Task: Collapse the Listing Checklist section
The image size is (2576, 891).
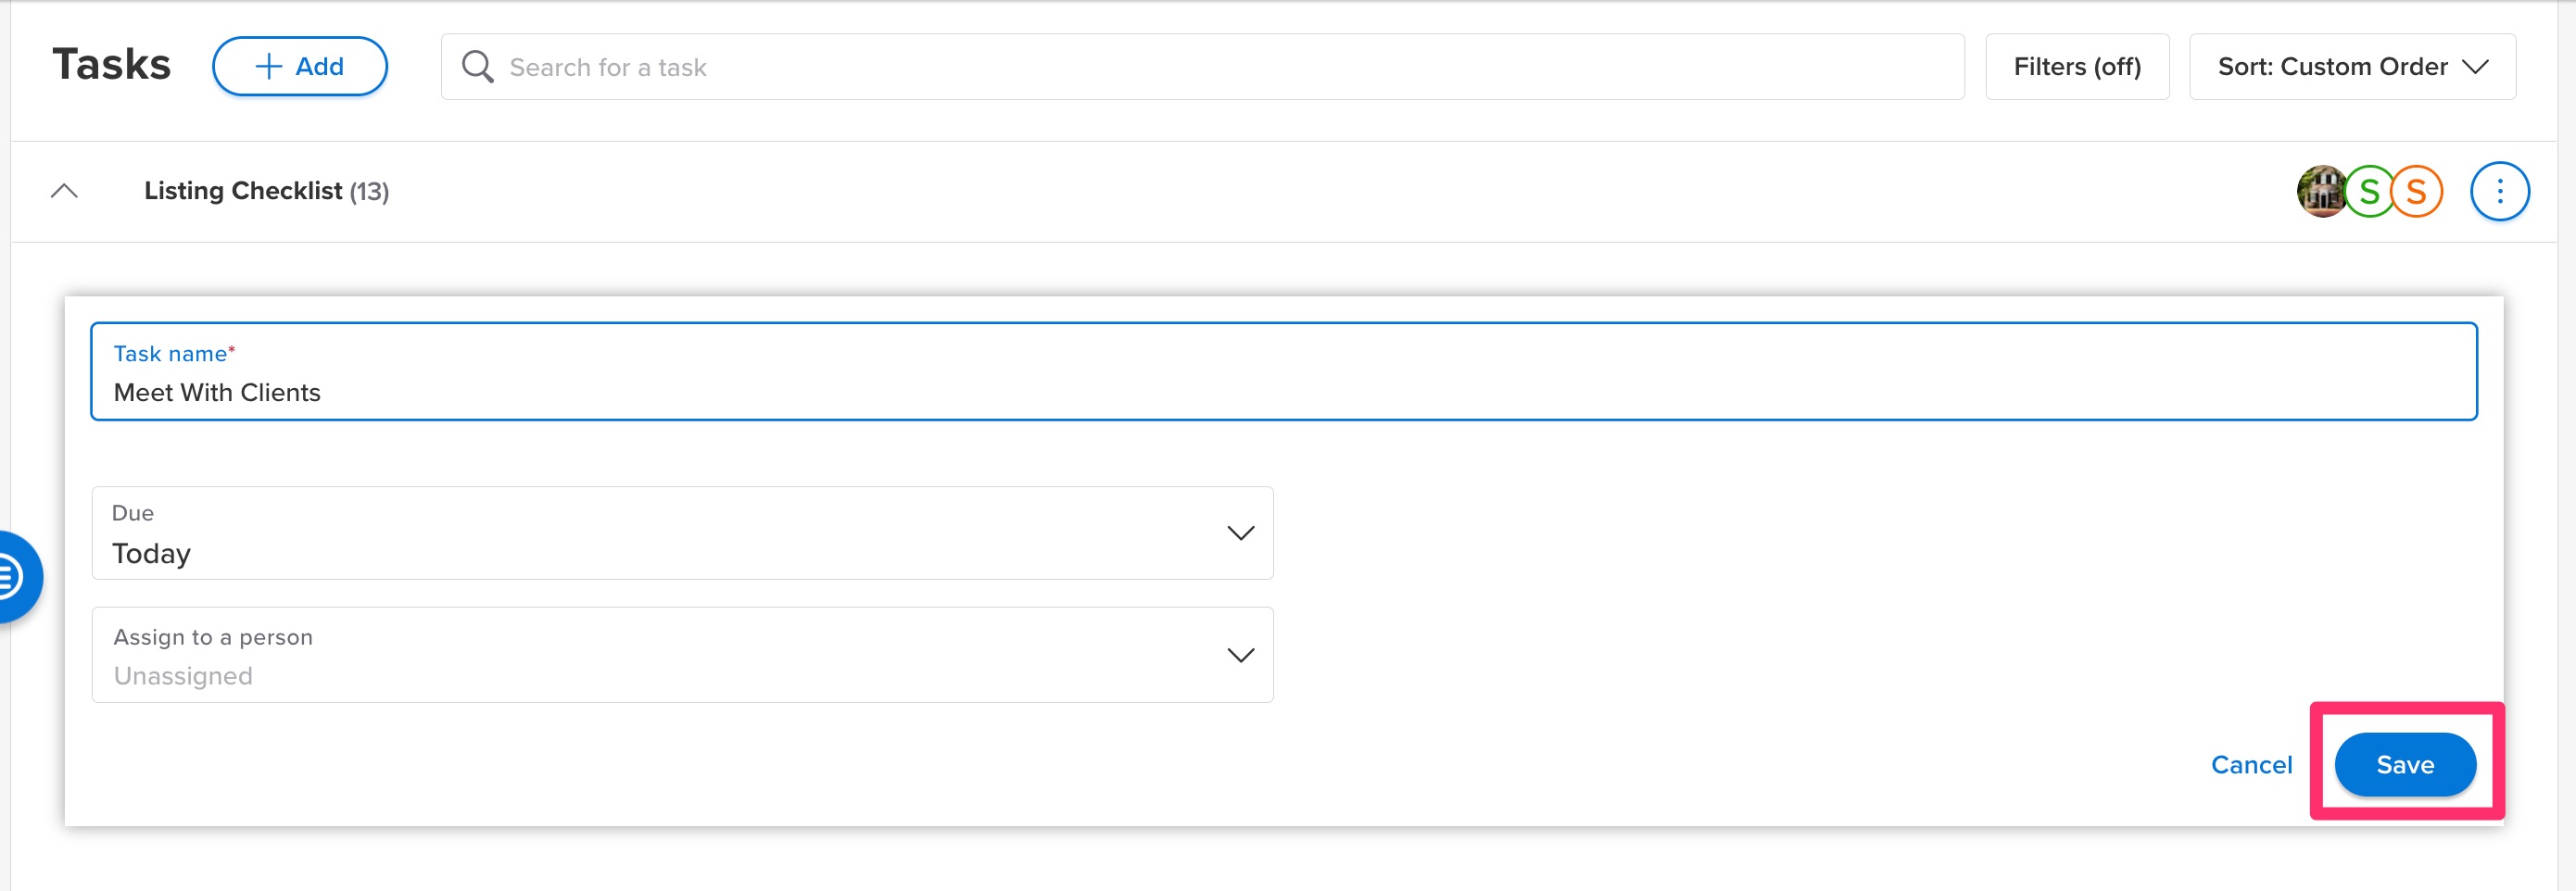Action: [x=65, y=191]
